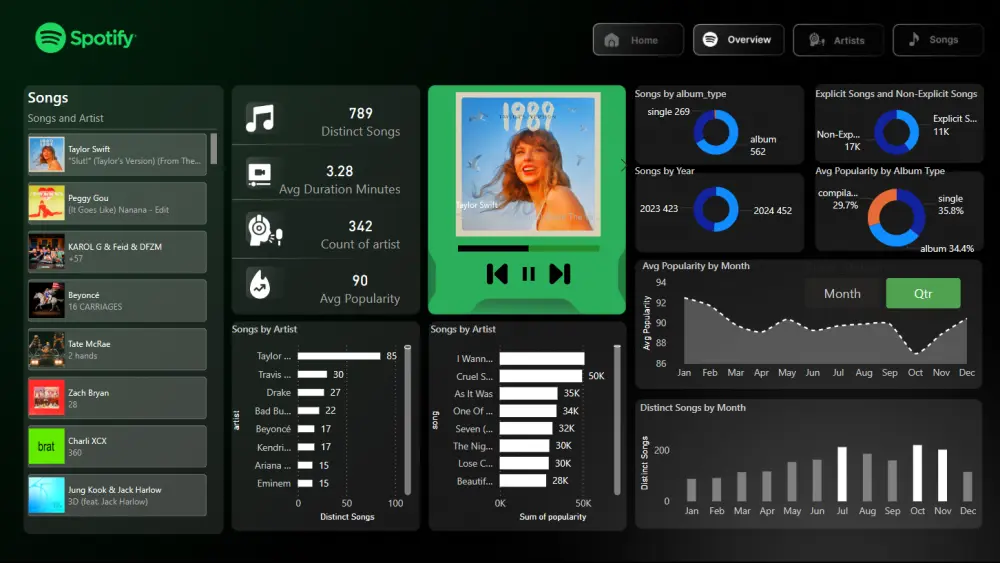Go to the Artists tab
This screenshot has width=1000, height=563.
[x=838, y=40]
